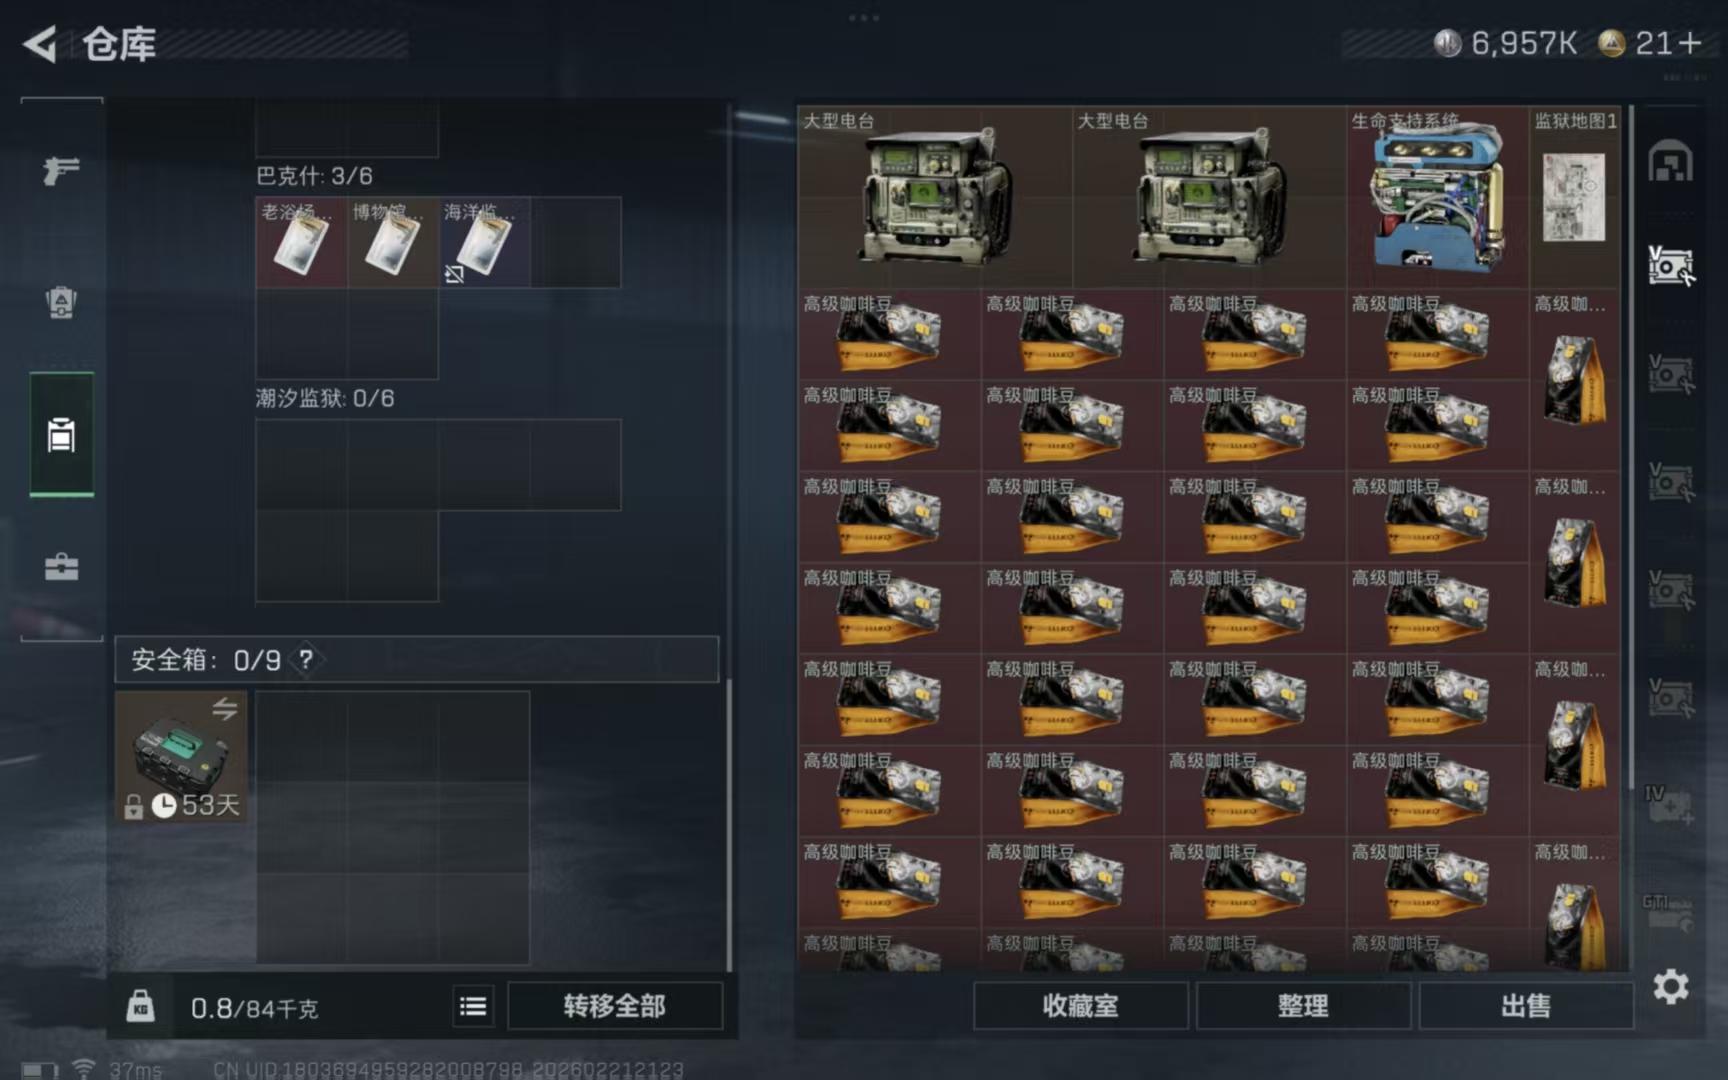Image resolution: width=1728 pixels, height=1080 pixels.
Task: Click the 出售 sell button
Action: (x=1526, y=1006)
